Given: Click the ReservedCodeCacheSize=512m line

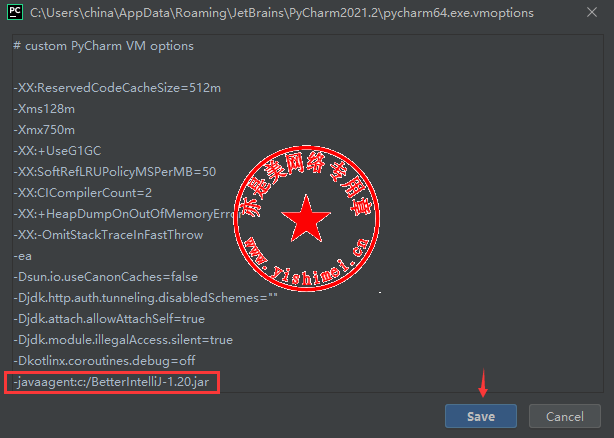Looking at the screenshot, I should (x=117, y=88).
